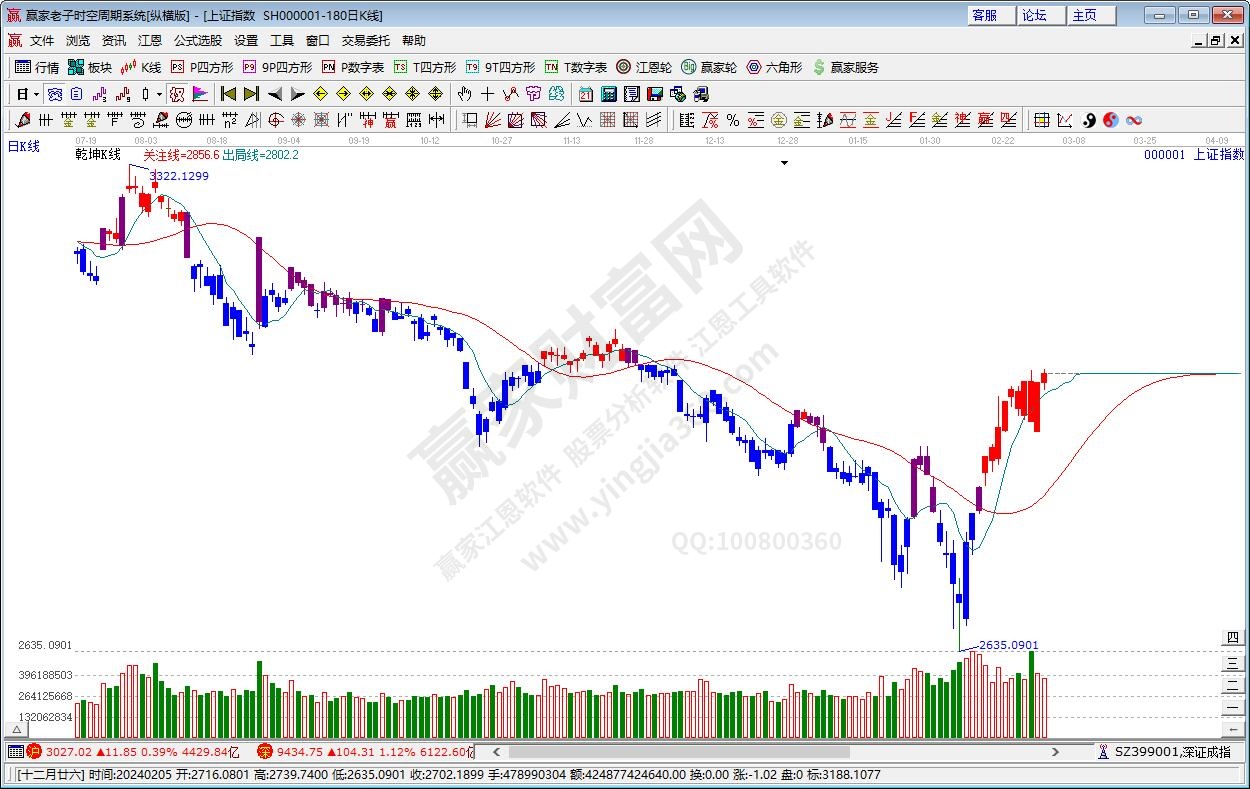Image resolution: width=1250 pixels, height=789 pixels.
Task: Open the 公式选股 menu
Action: [198, 41]
